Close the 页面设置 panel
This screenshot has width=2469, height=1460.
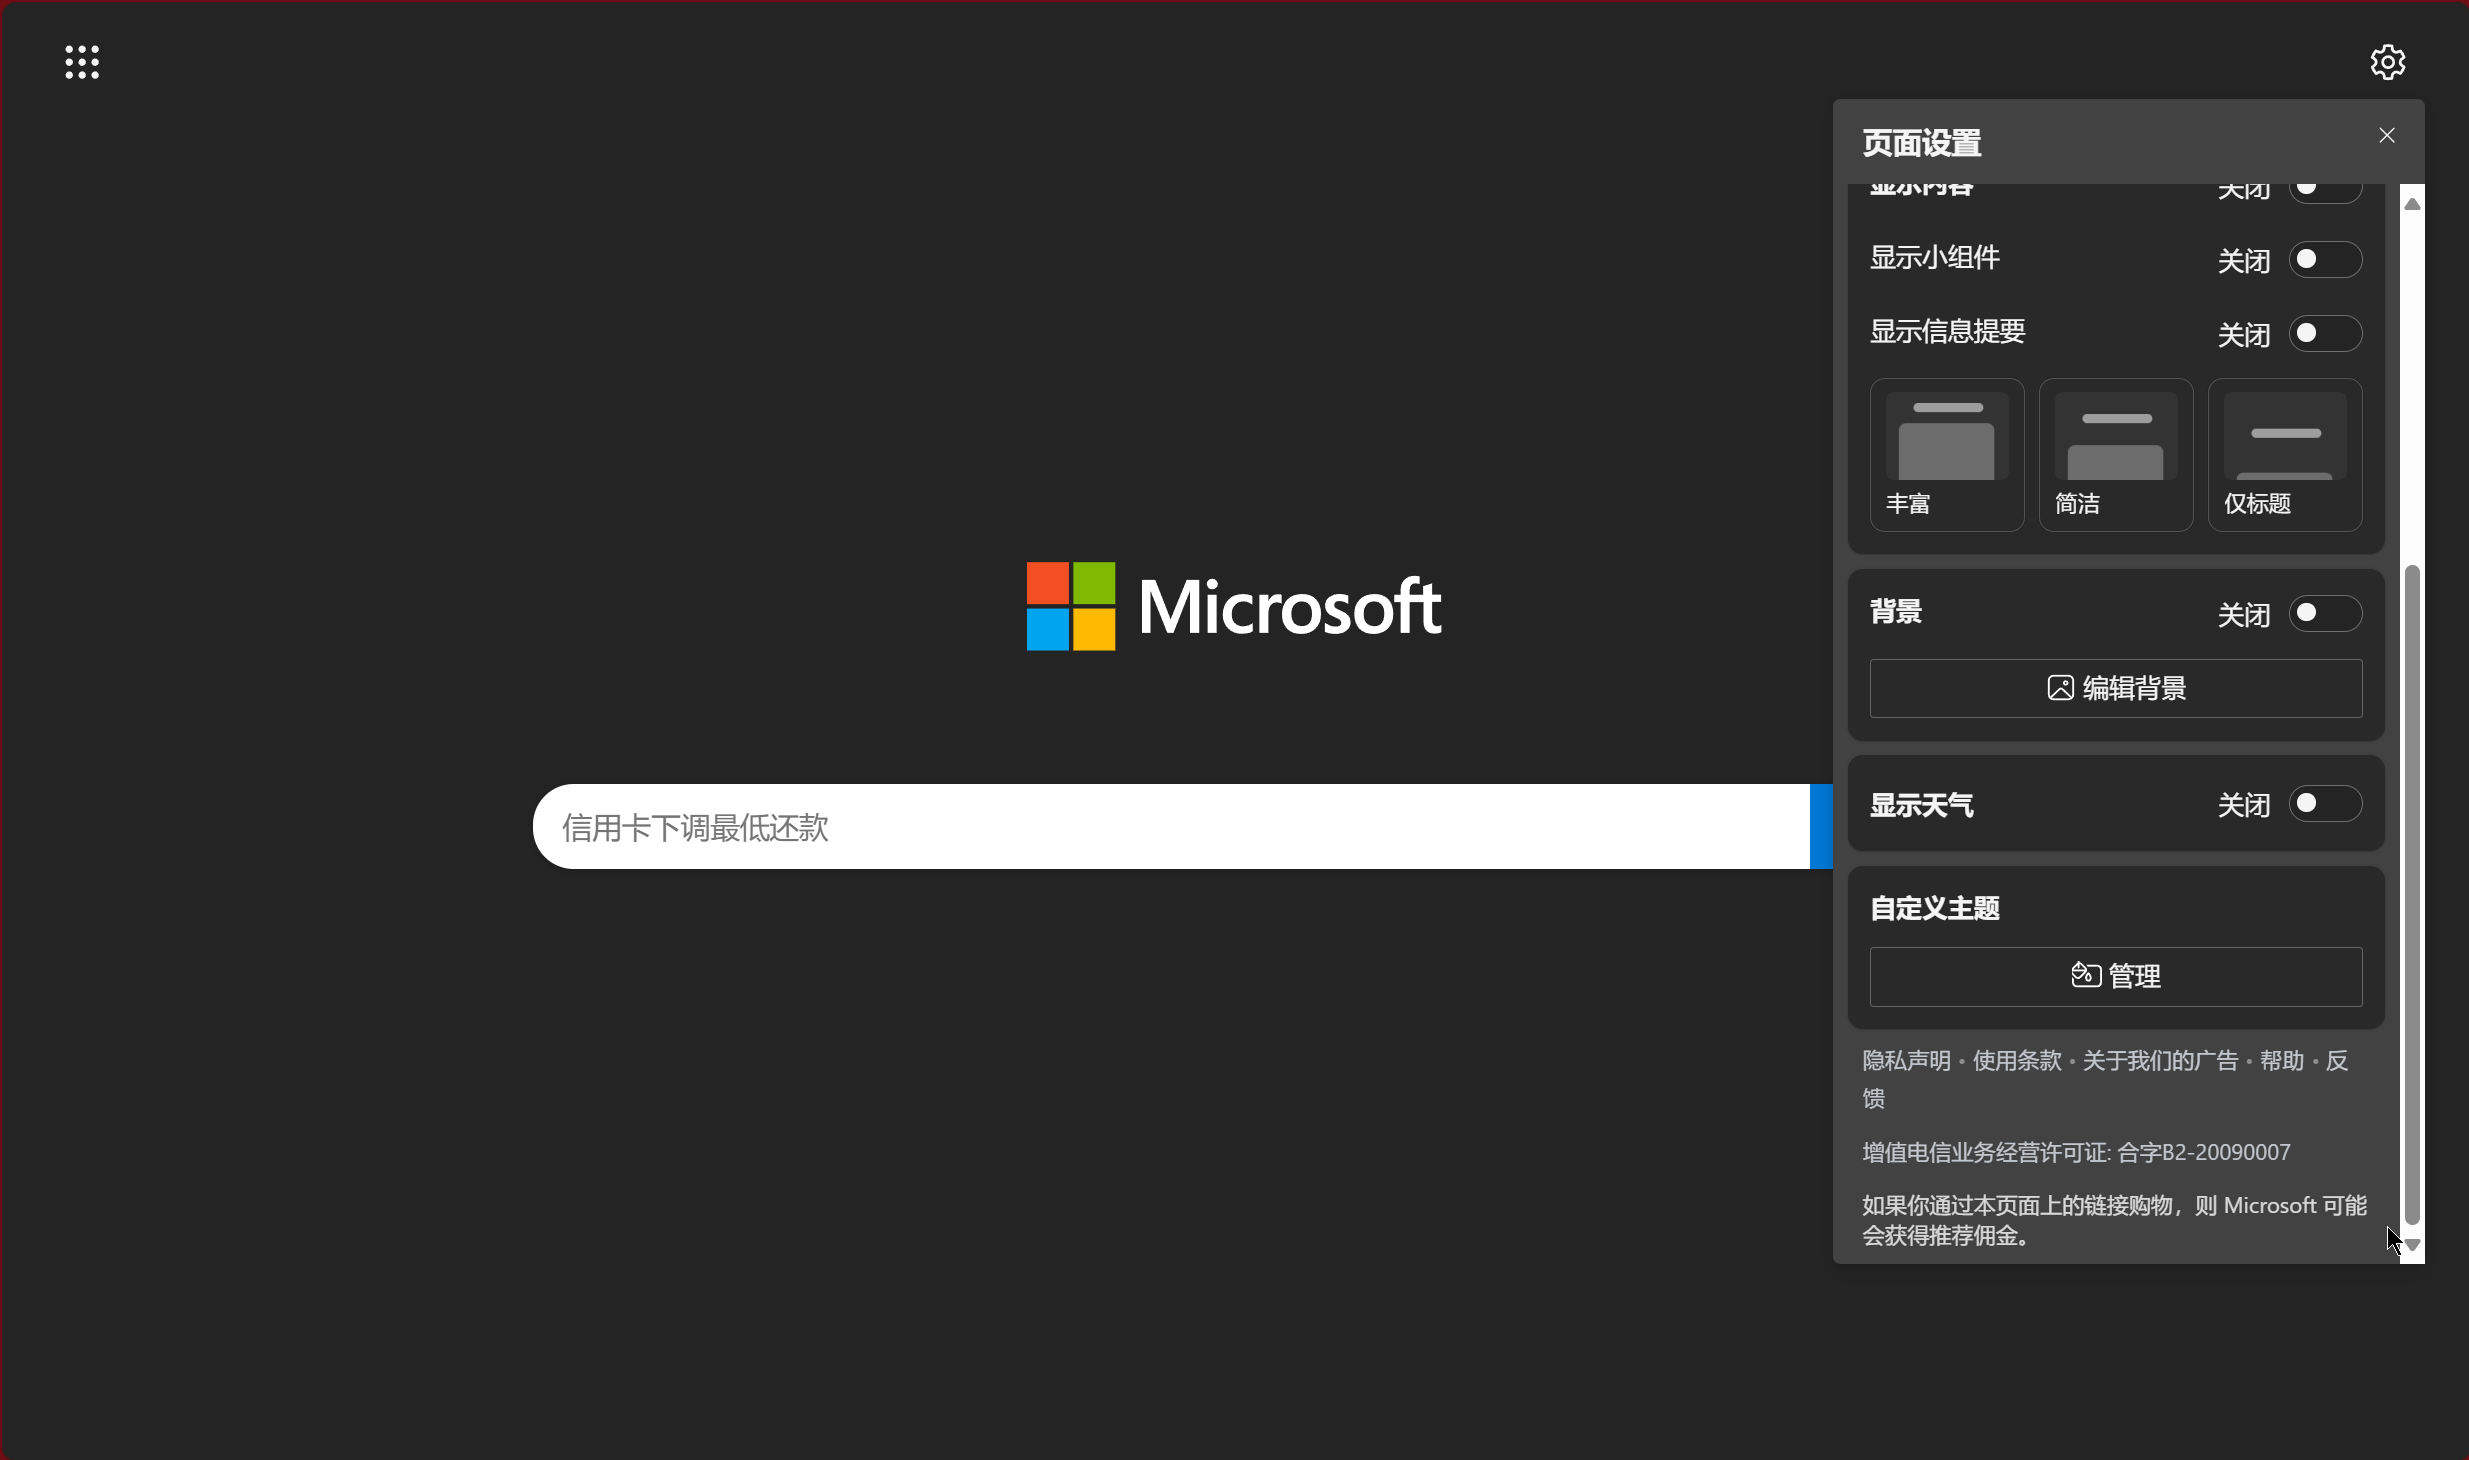click(2387, 135)
